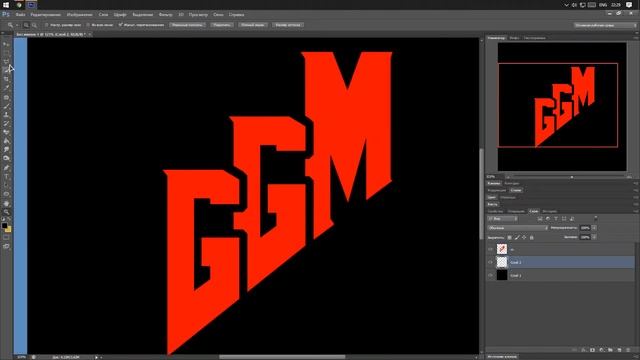Click the Fit Screen button
This screenshot has width=640, height=360.
click(222, 25)
